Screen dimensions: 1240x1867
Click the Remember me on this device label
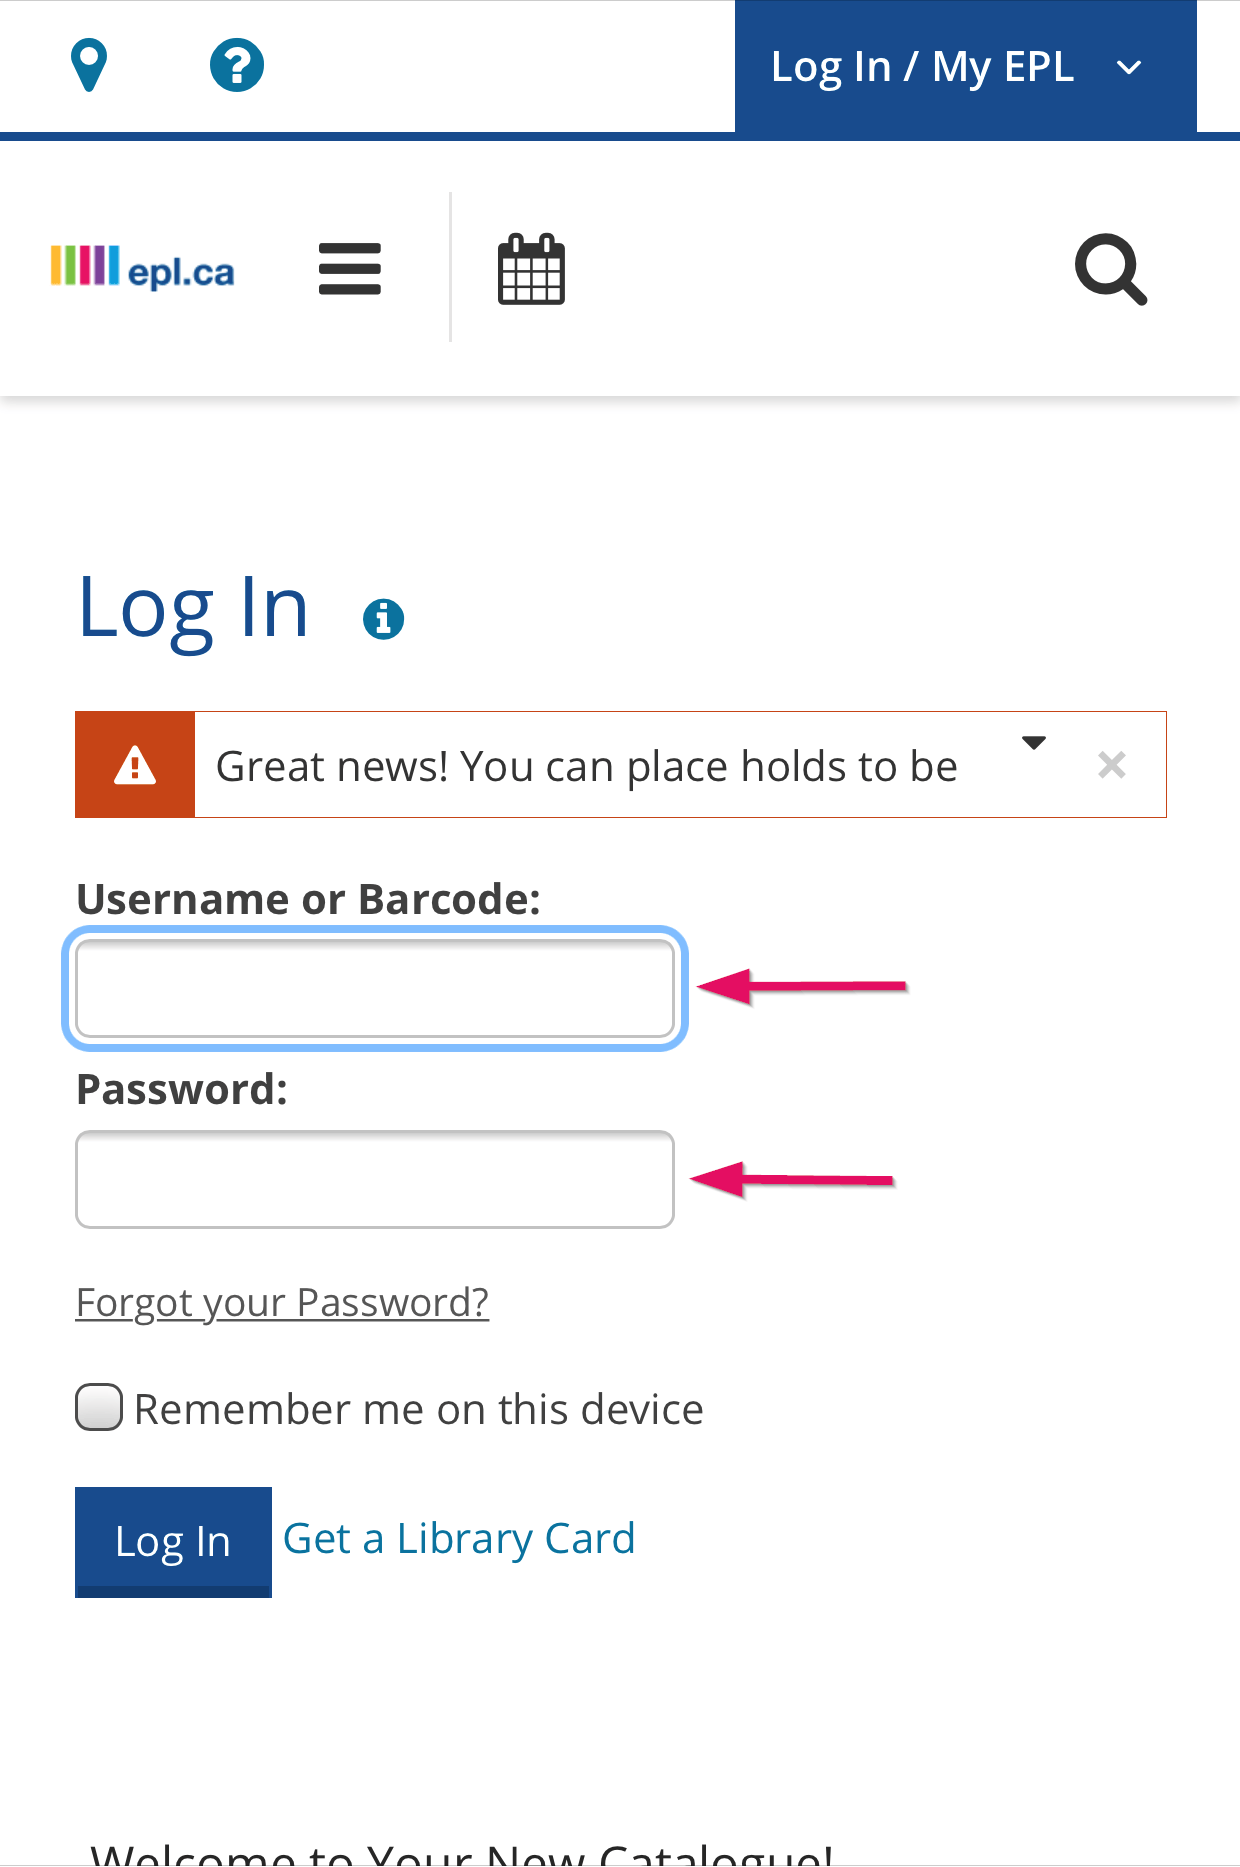point(419,1409)
